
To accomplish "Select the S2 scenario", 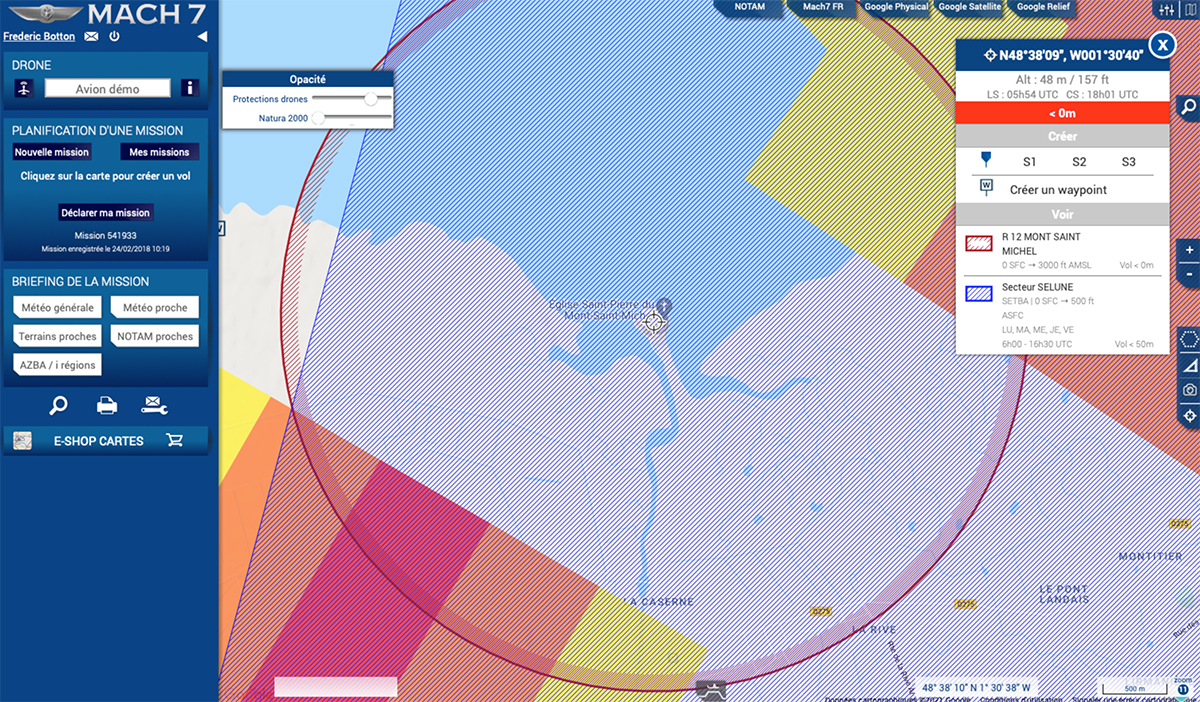I will point(1079,162).
